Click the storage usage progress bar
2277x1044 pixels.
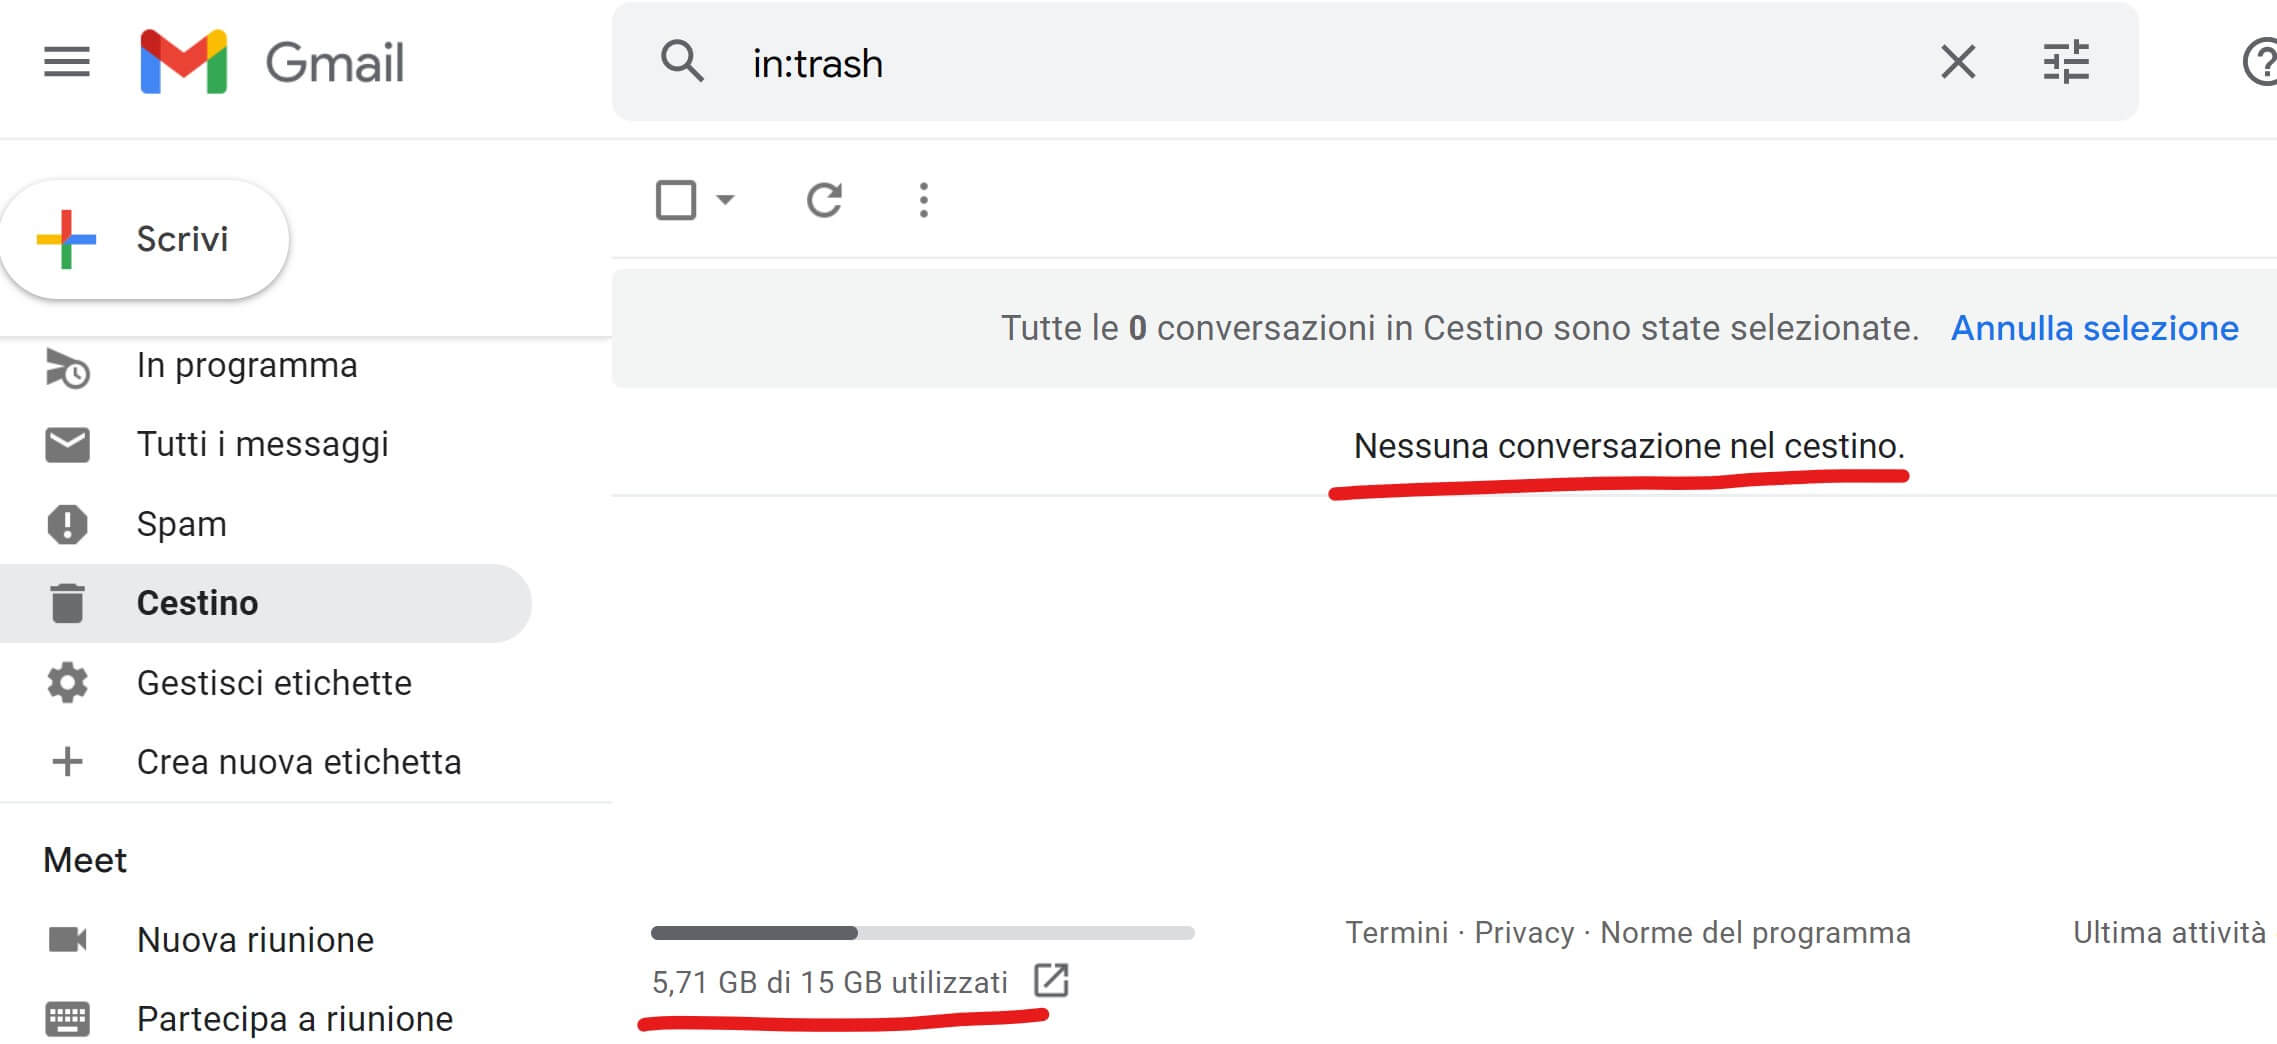922,933
